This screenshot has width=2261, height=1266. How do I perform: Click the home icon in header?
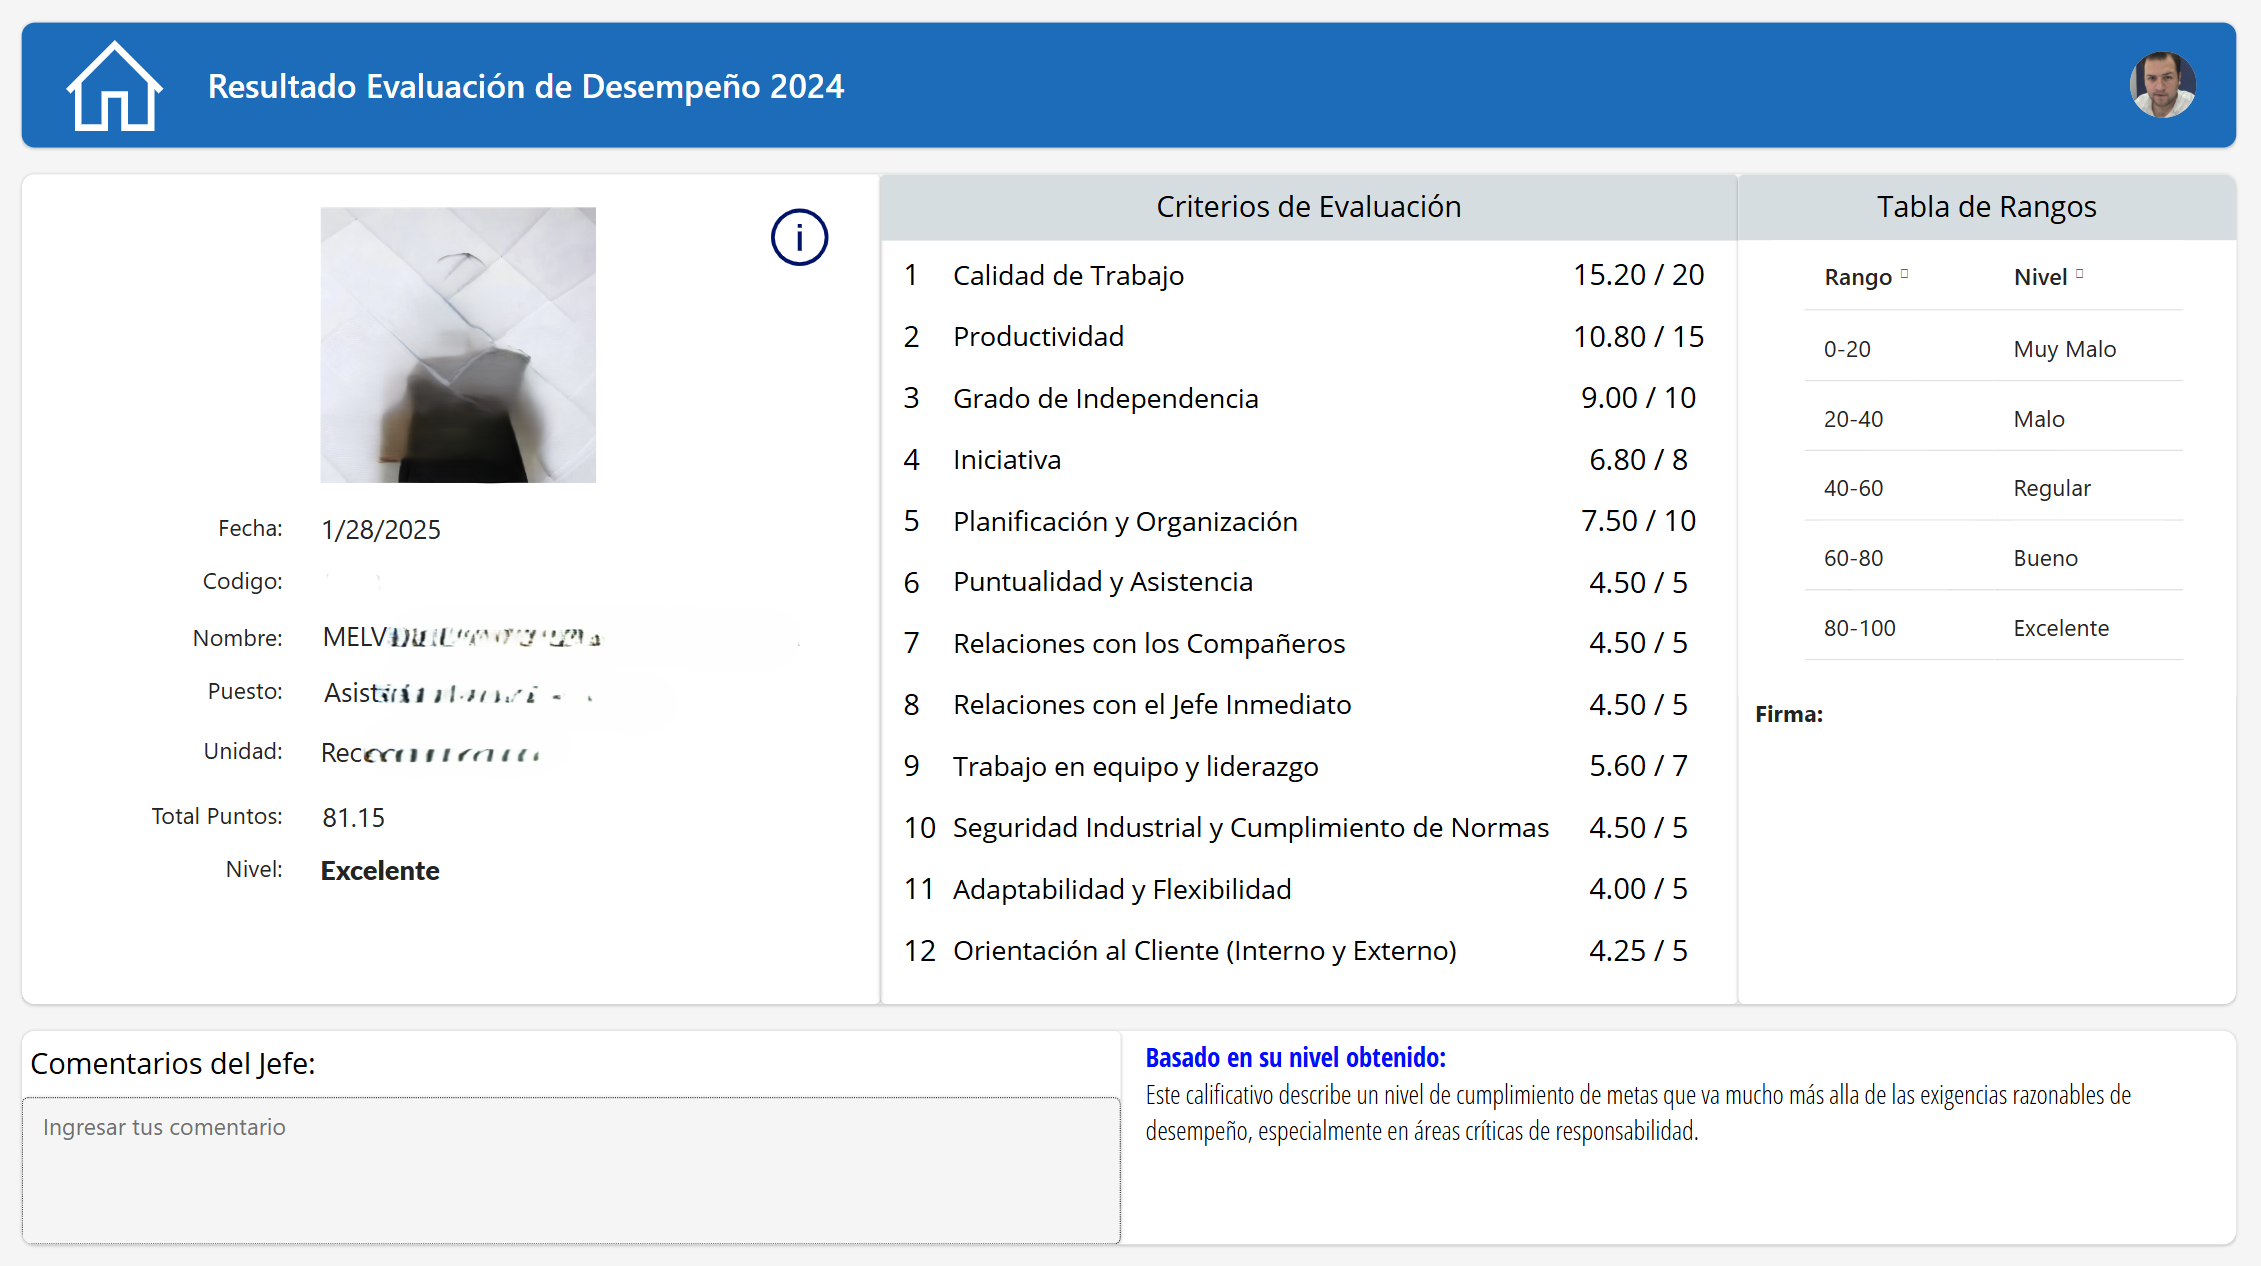[114, 87]
